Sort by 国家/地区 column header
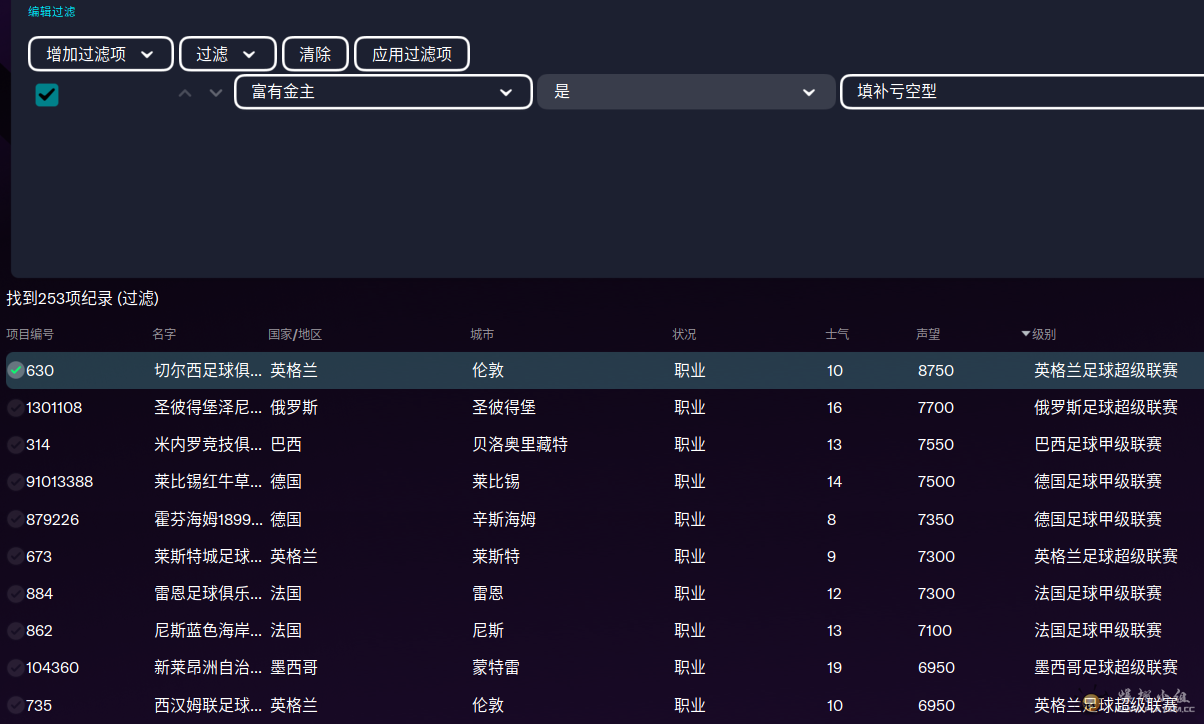Viewport: 1204px width, 724px height. click(x=295, y=334)
